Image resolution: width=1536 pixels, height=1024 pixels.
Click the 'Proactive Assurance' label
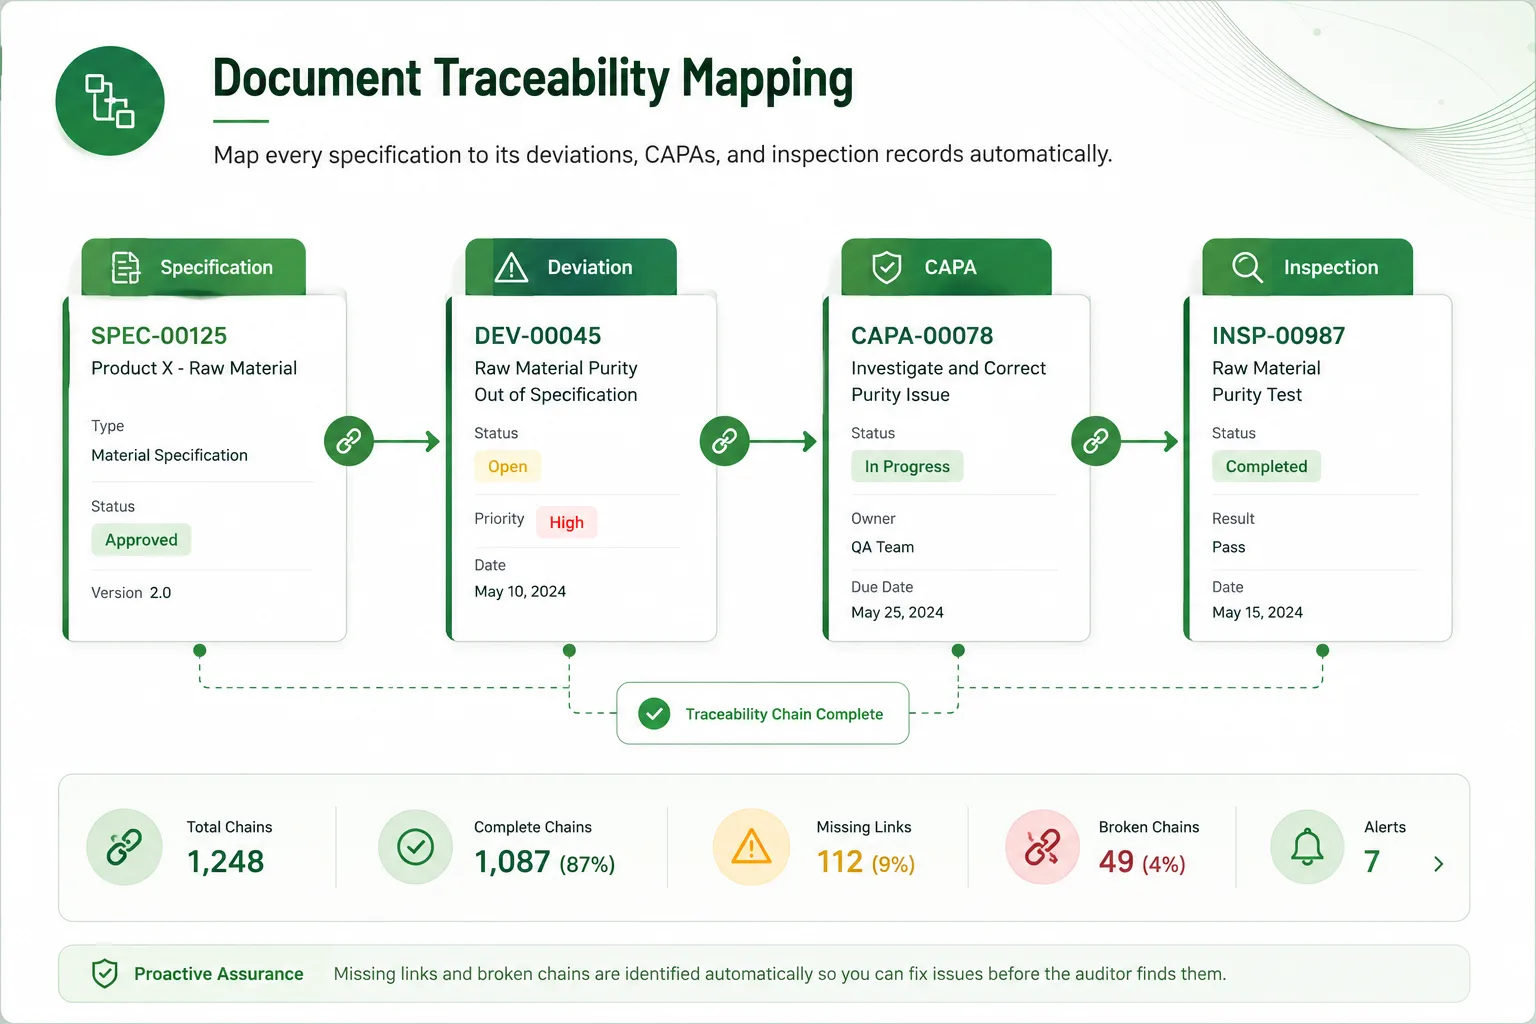click(x=218, y=974)
